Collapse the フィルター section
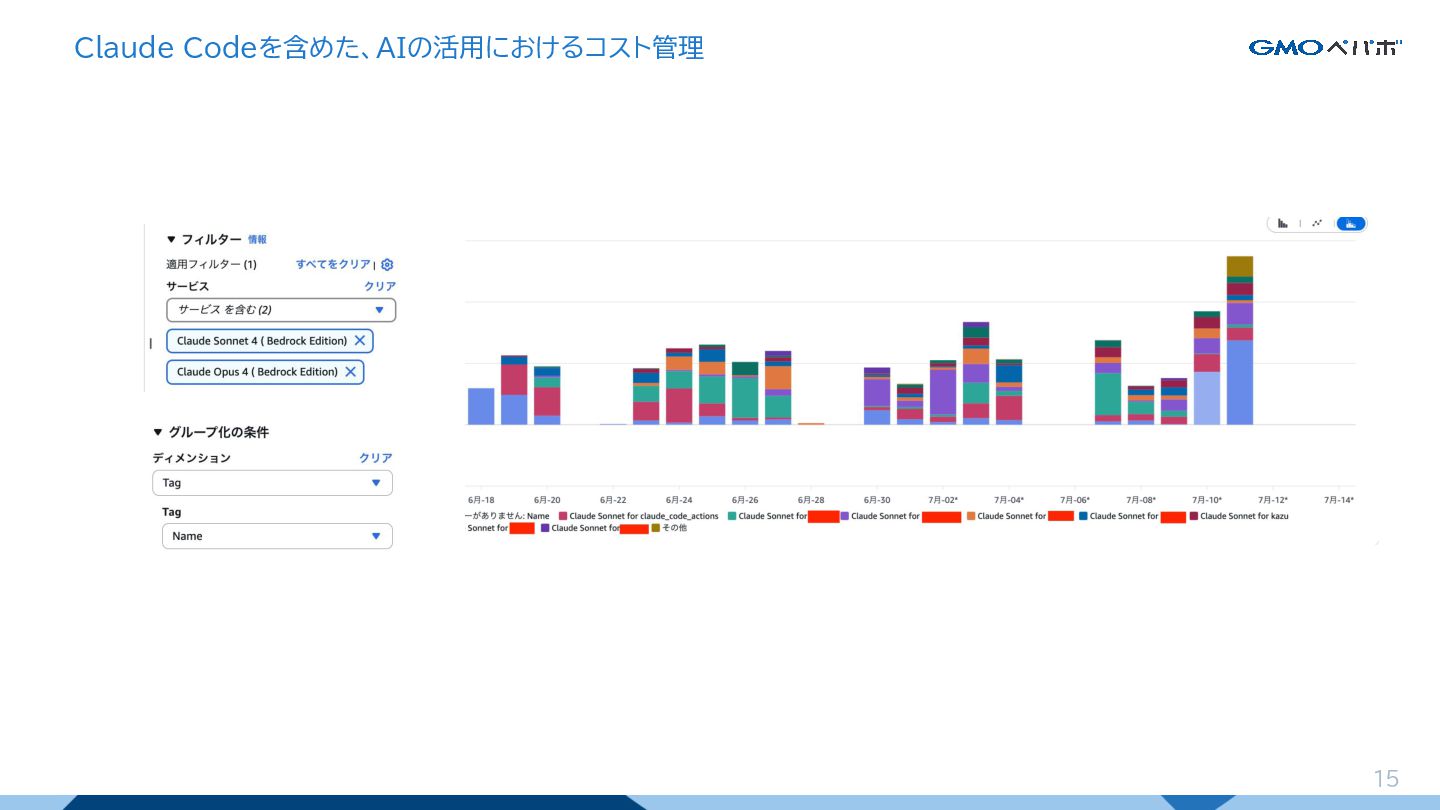This screenshot has width=1440, height=810. coord(171,240)
